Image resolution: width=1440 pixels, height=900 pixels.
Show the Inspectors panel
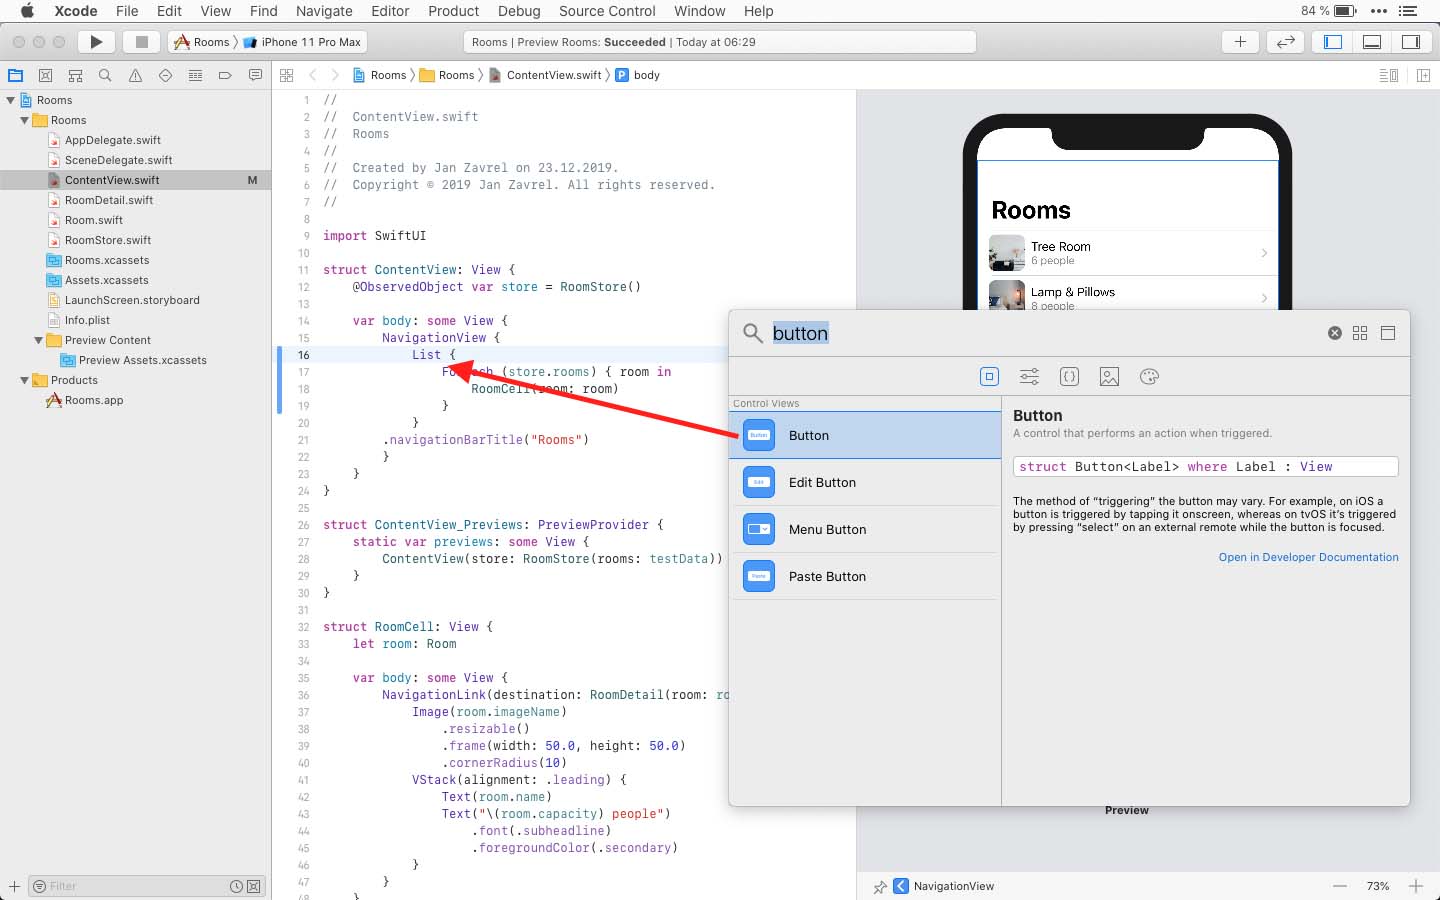[x=1411, y=41]
